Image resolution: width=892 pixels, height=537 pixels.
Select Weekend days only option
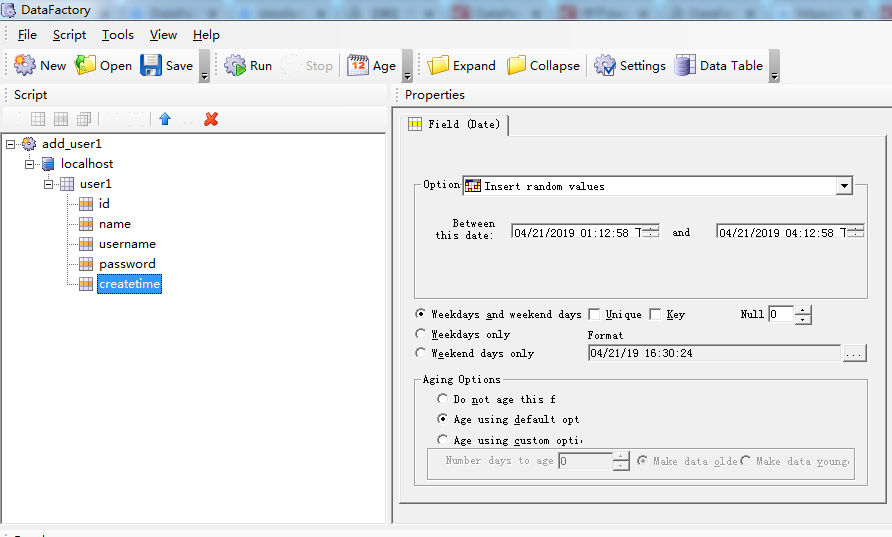[x=420, y=353]
